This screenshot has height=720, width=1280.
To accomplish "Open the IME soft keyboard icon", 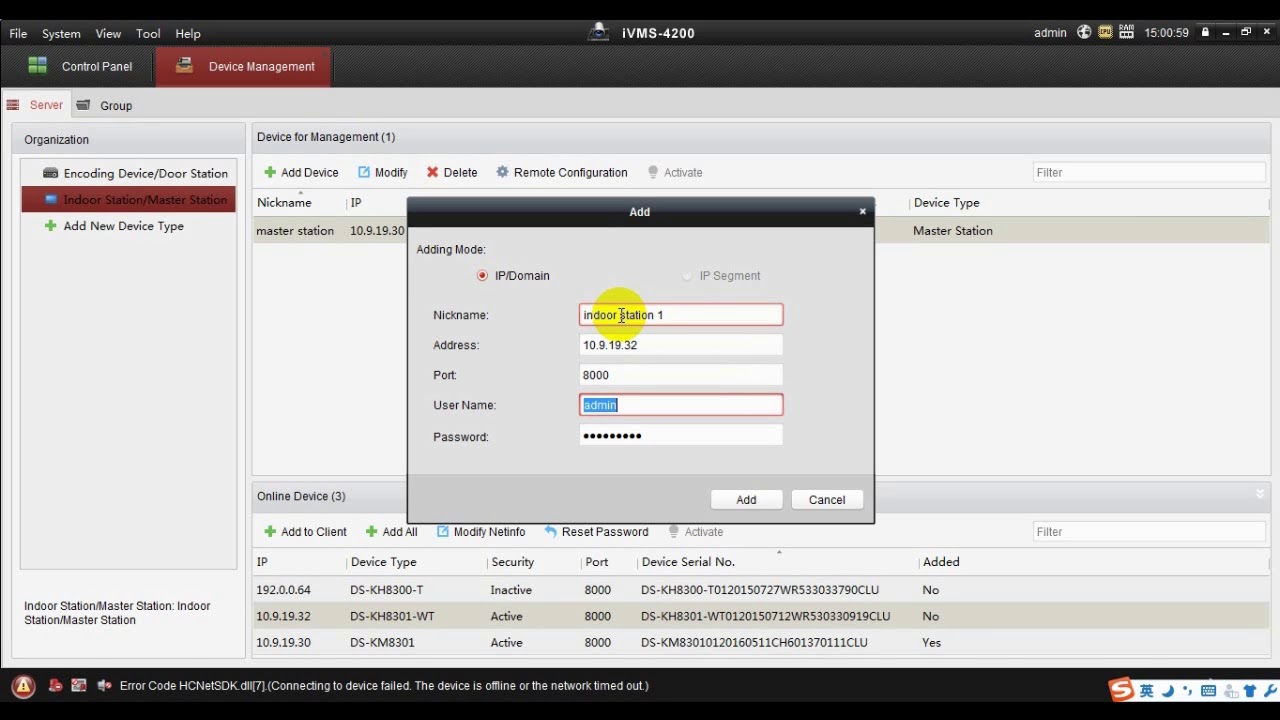I will coord(1208,691).
